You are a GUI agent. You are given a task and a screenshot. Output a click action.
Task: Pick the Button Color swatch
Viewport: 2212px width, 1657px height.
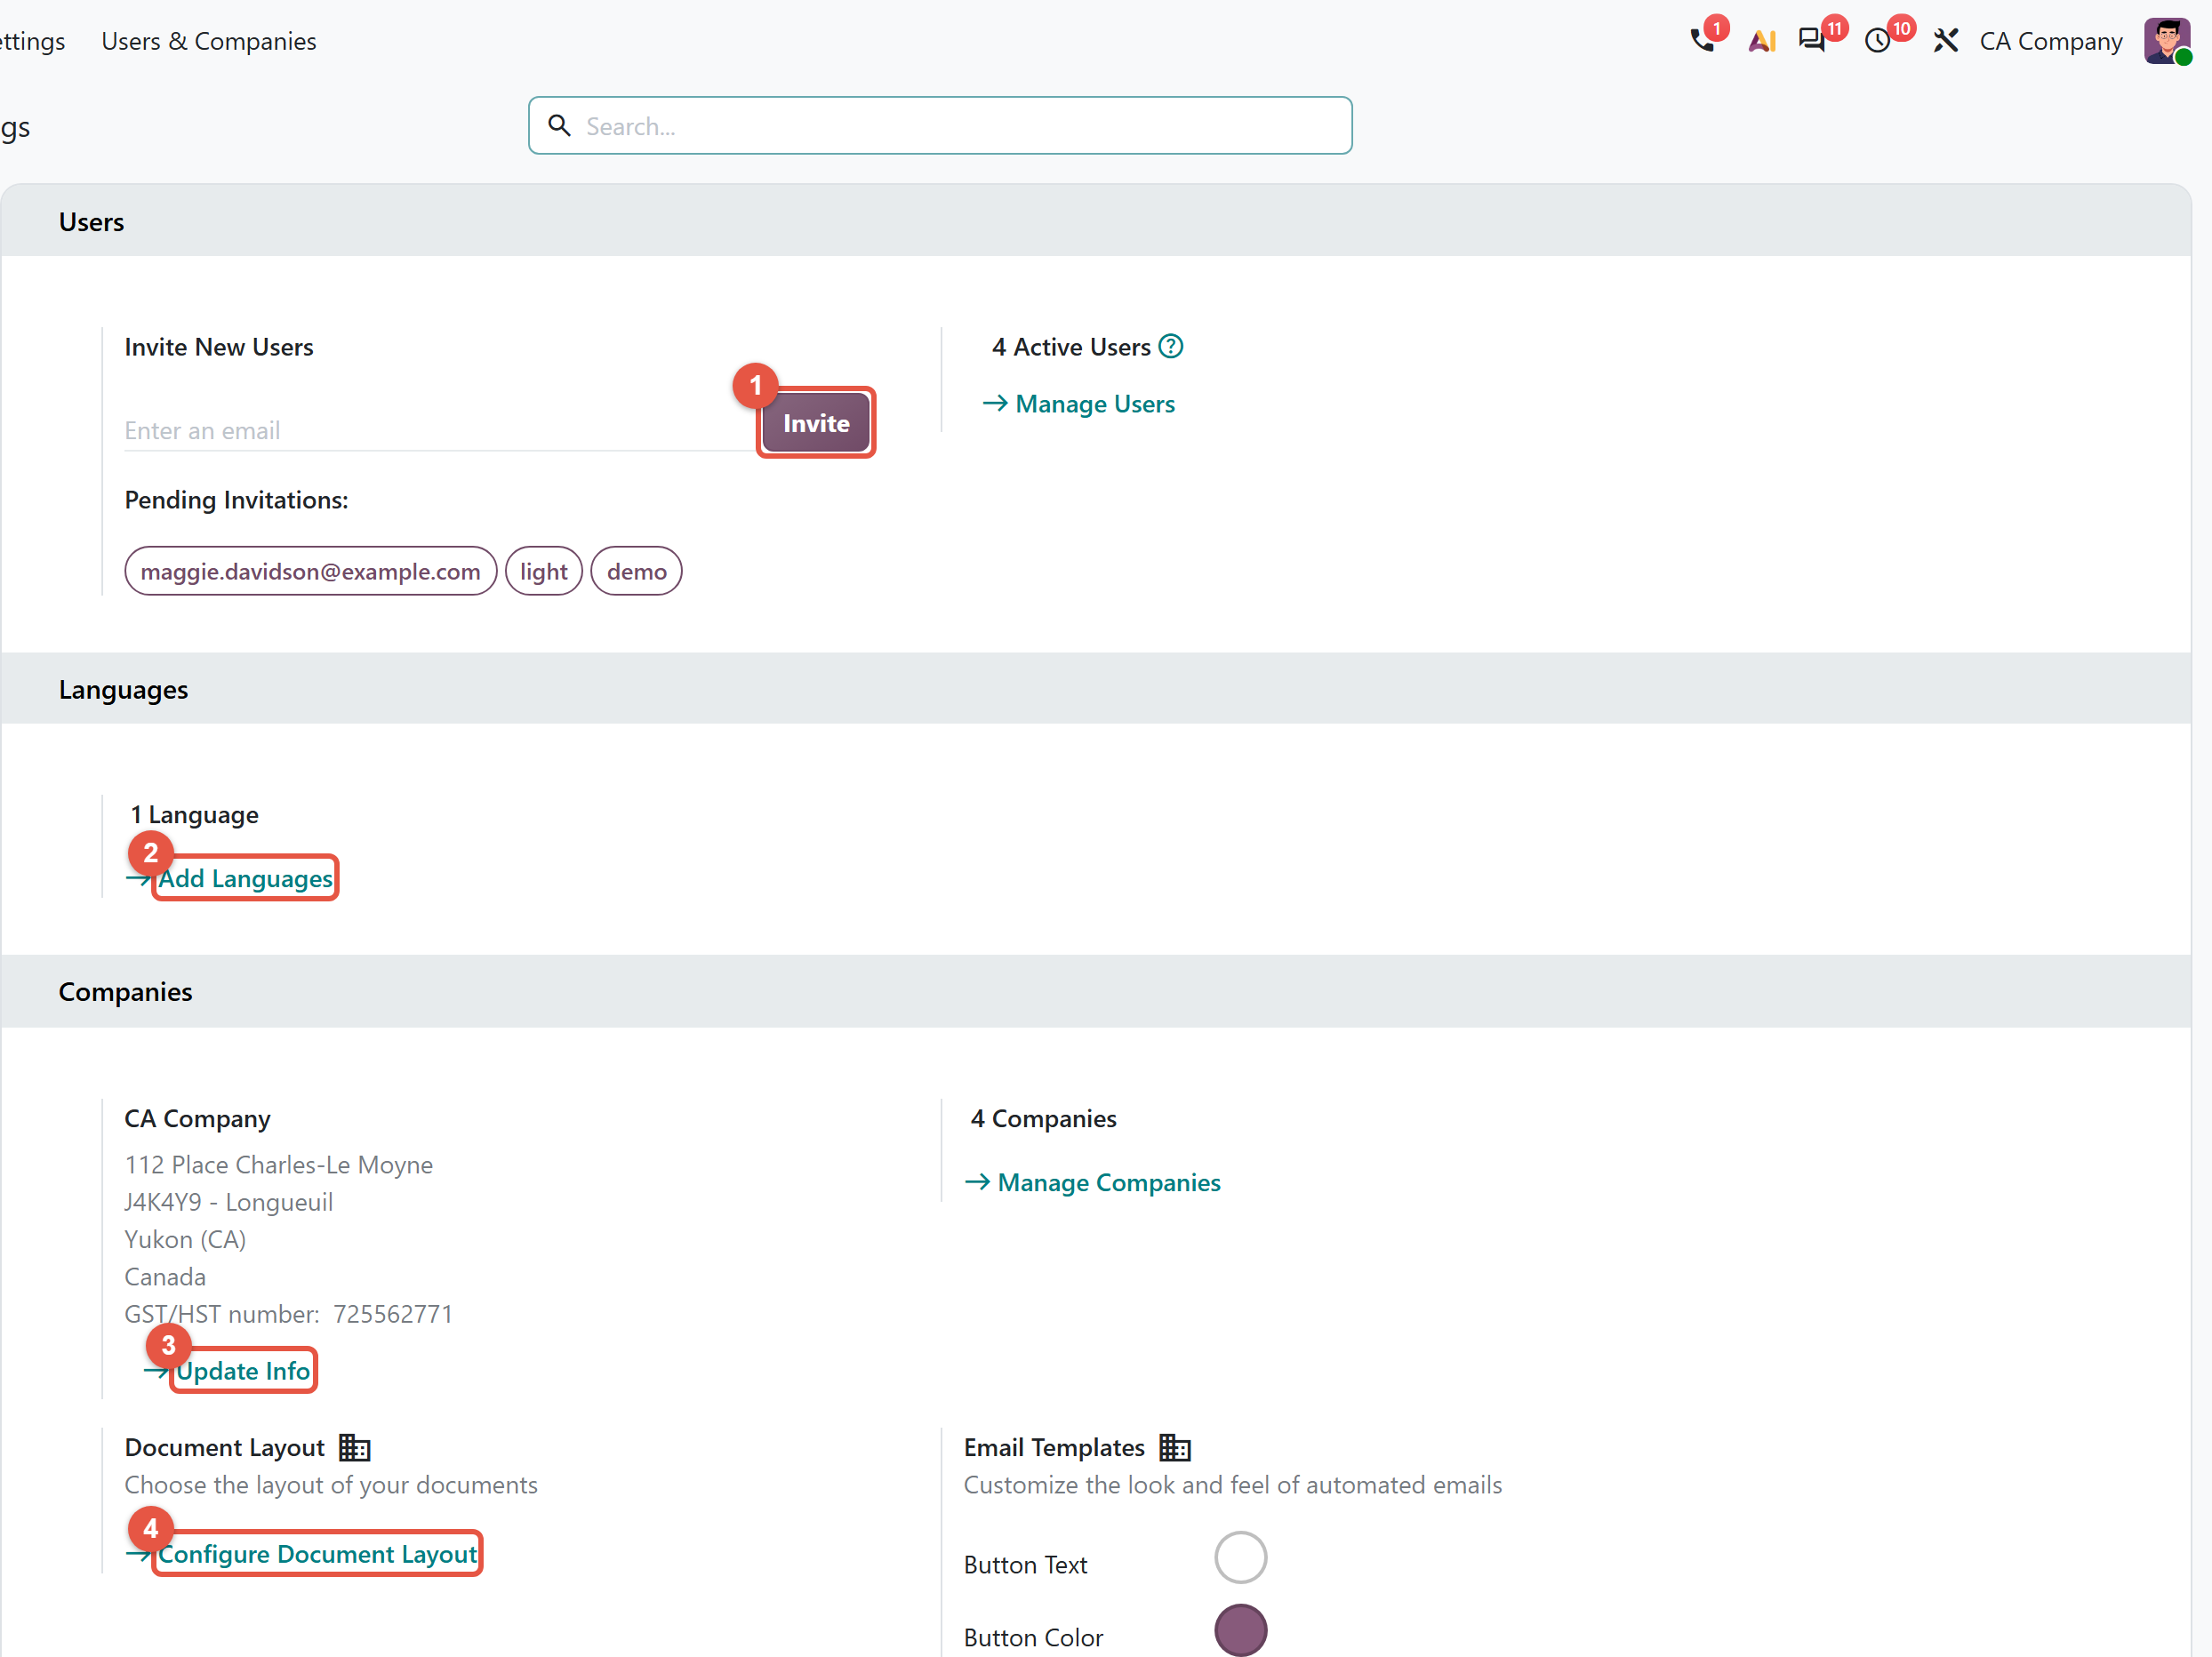(x=1240, y=1630)
